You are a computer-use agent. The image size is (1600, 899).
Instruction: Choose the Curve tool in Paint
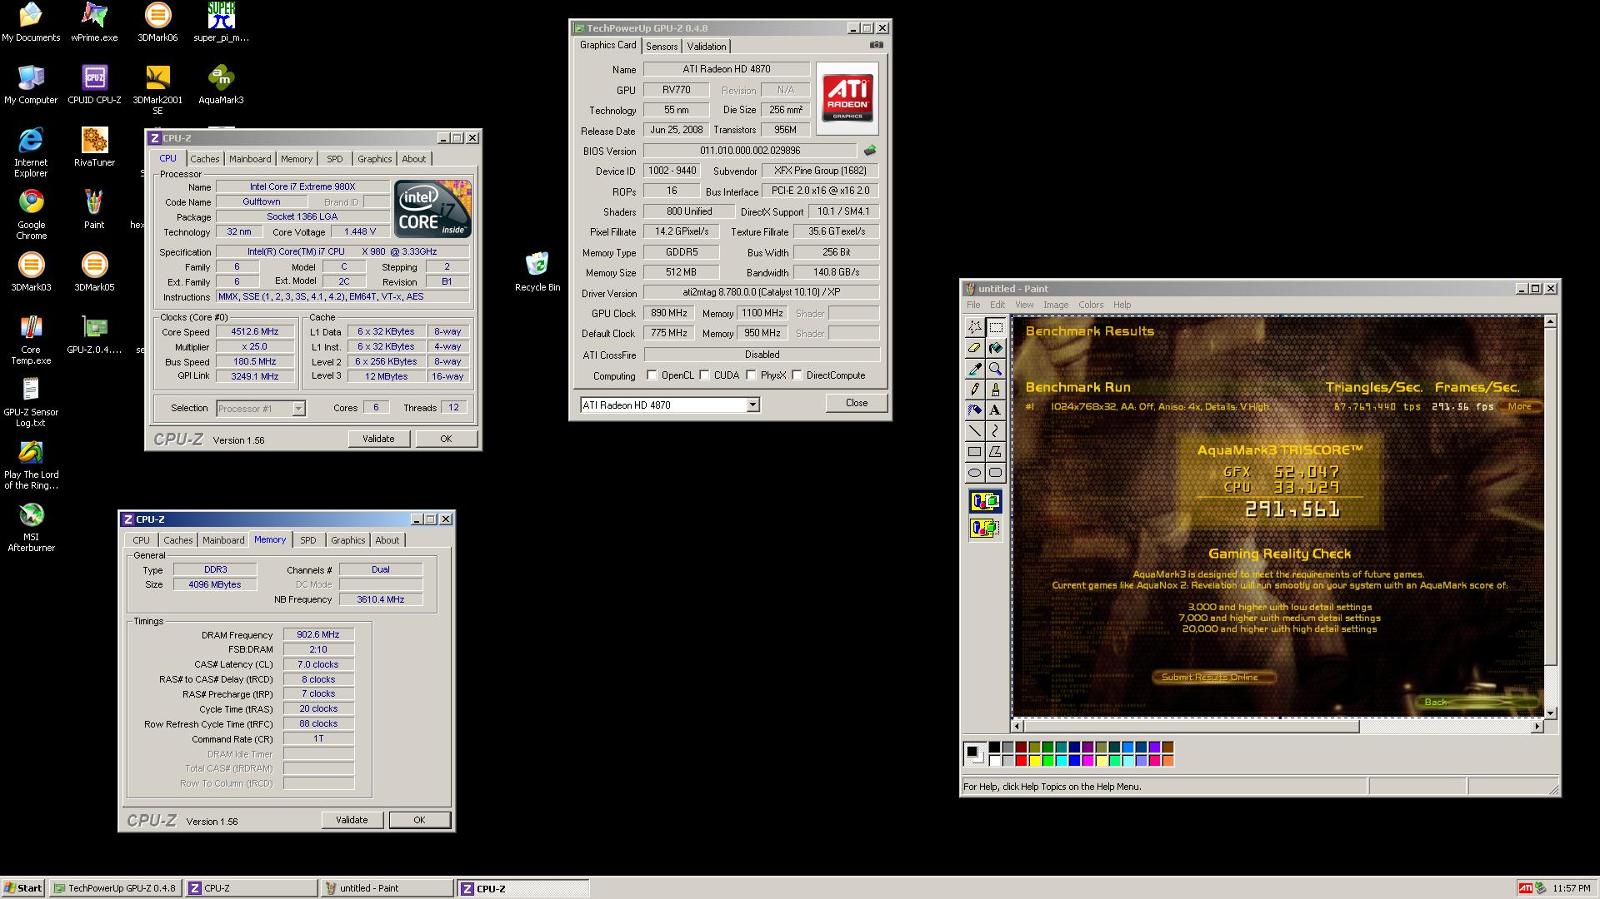point(995,431)
